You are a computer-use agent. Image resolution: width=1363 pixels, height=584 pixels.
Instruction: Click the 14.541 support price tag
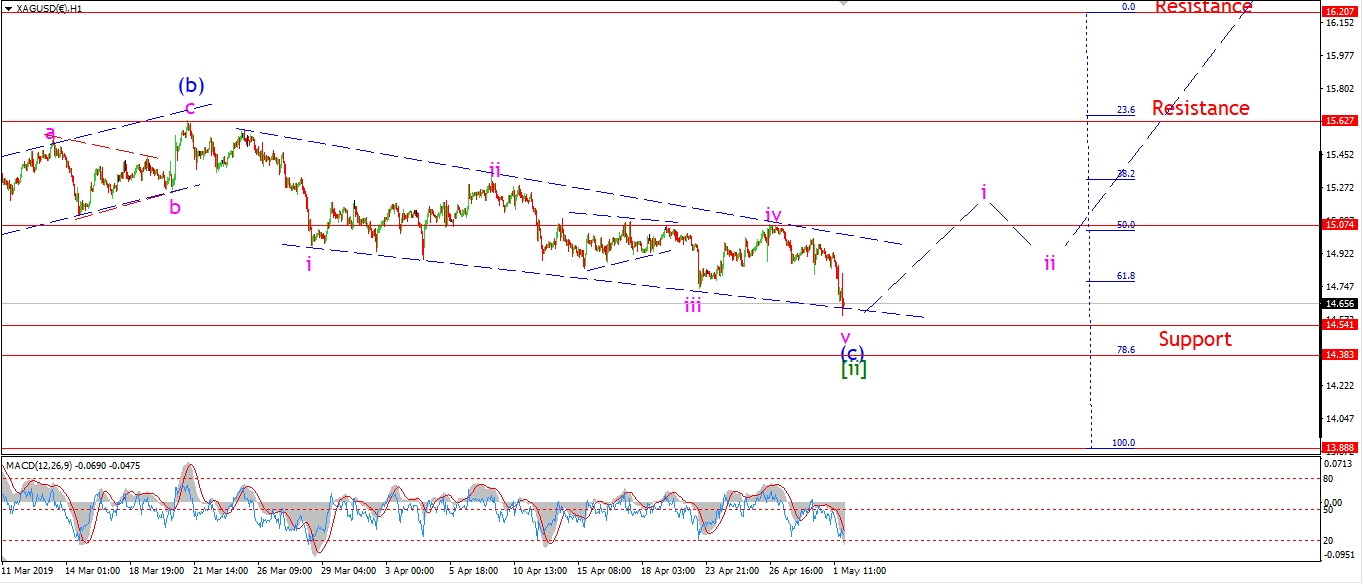[x=1338, y=325]
